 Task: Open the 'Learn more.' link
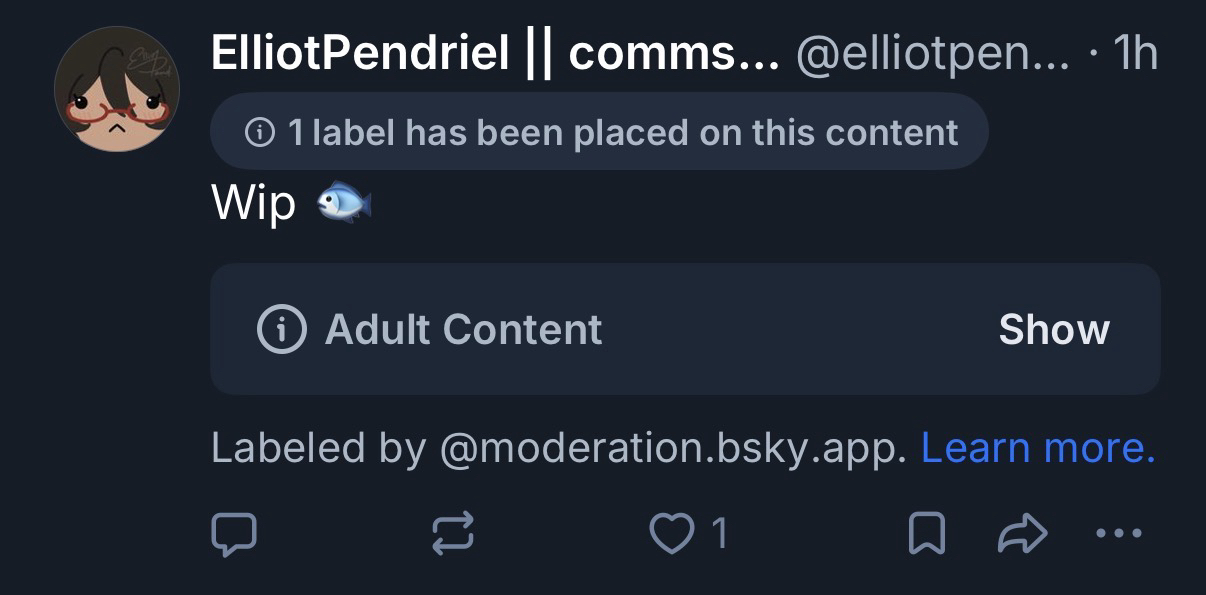1037,448
